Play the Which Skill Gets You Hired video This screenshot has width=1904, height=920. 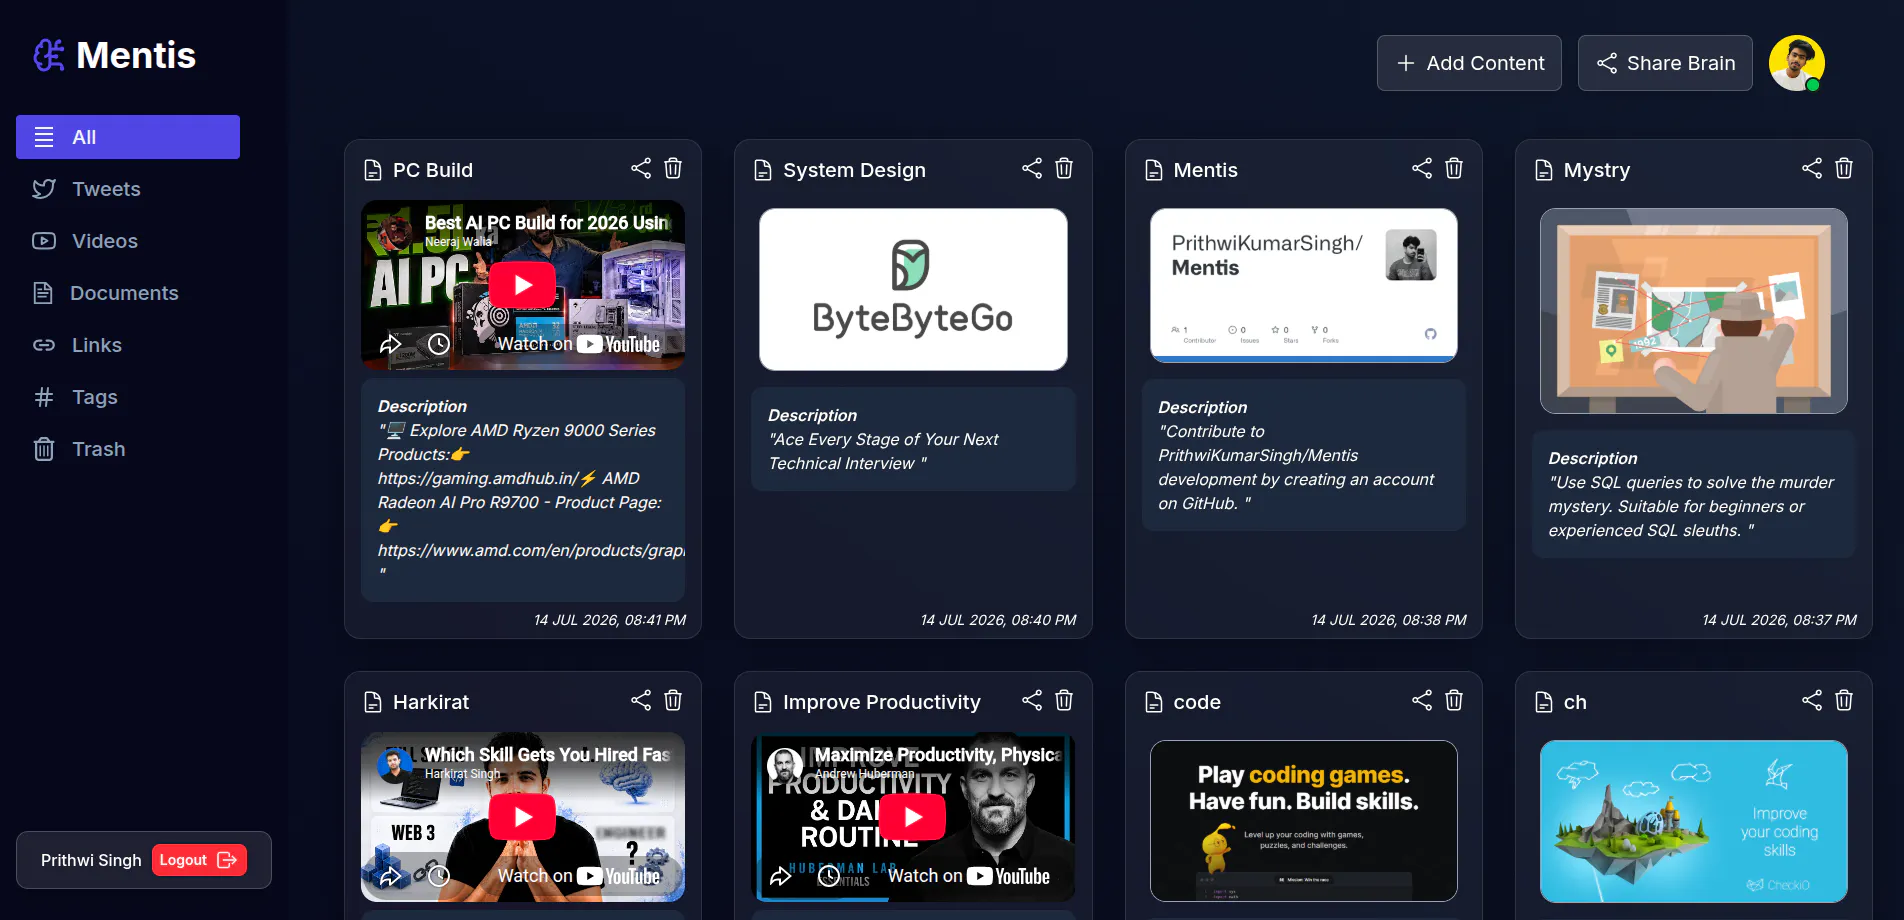pyautogui.click(x=522, y=817)
